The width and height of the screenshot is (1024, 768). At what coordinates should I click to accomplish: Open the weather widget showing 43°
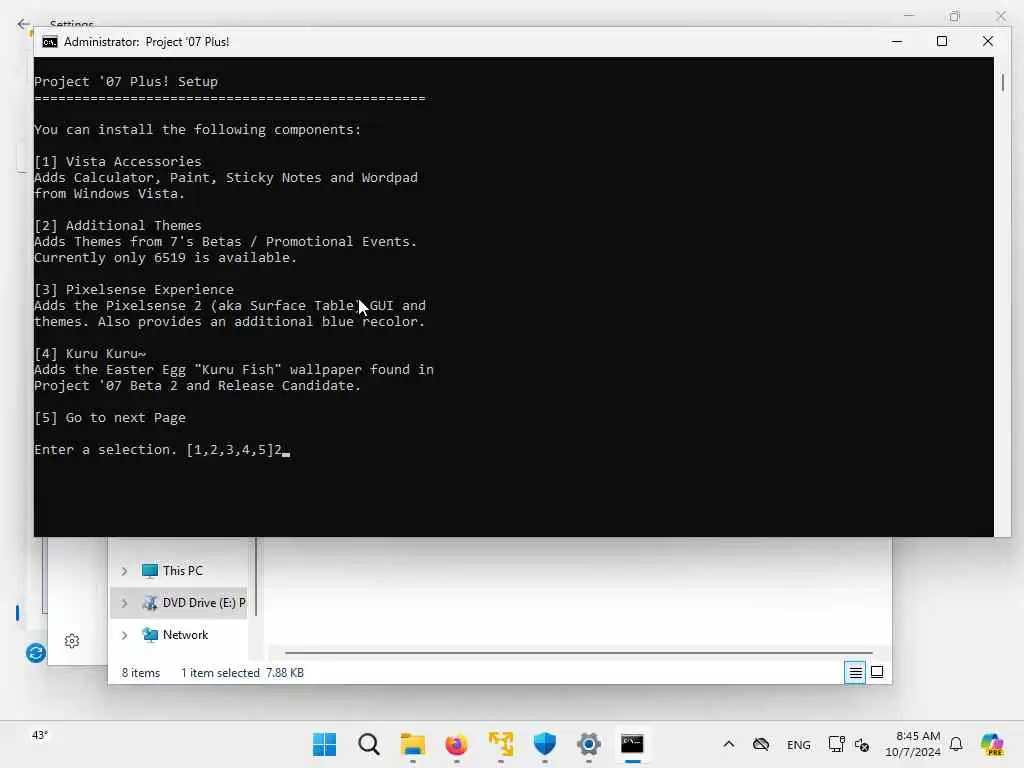tap(40, 735)
